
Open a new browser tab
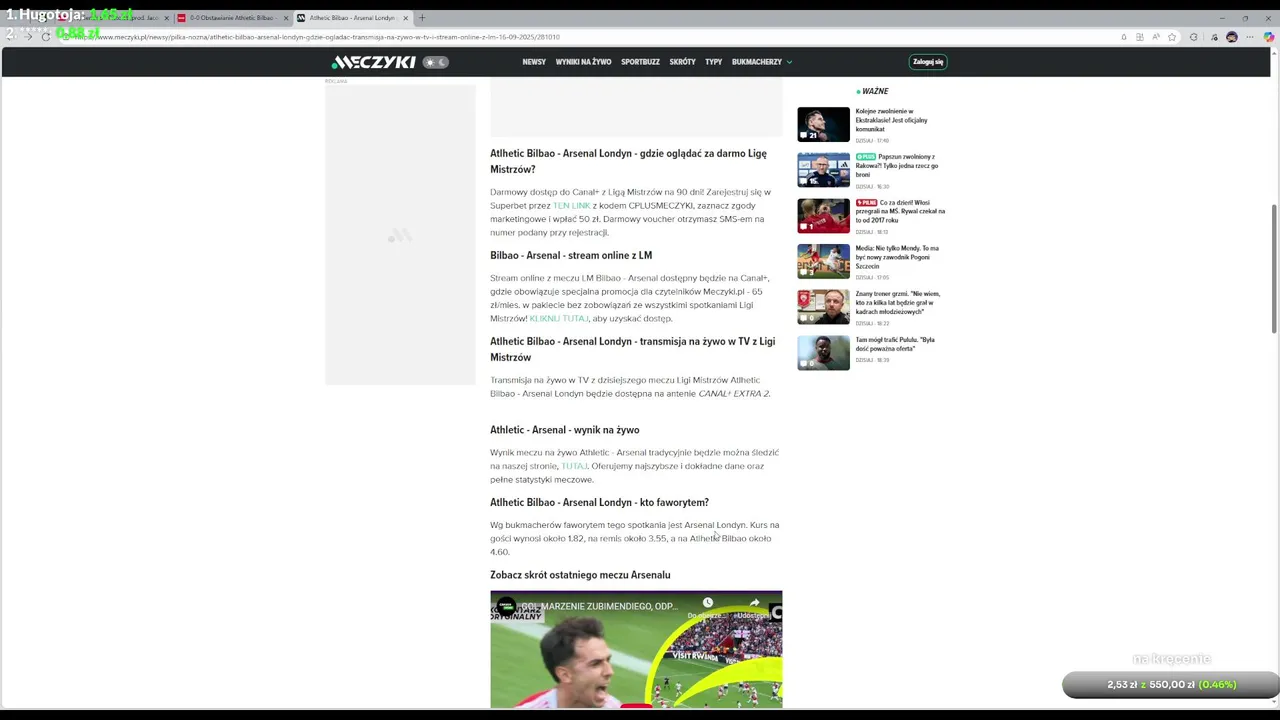pyautogui.click(x=422, y=18)
